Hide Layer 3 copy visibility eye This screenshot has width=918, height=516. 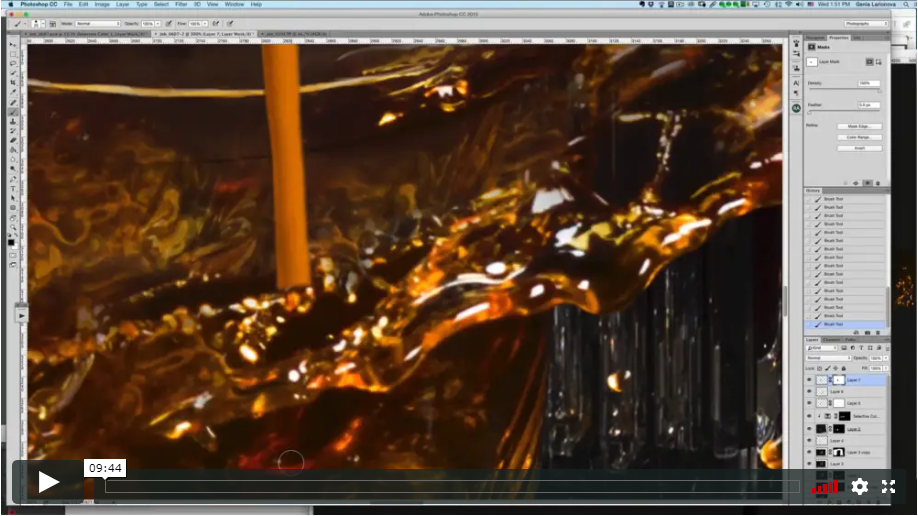pos(809,452)
